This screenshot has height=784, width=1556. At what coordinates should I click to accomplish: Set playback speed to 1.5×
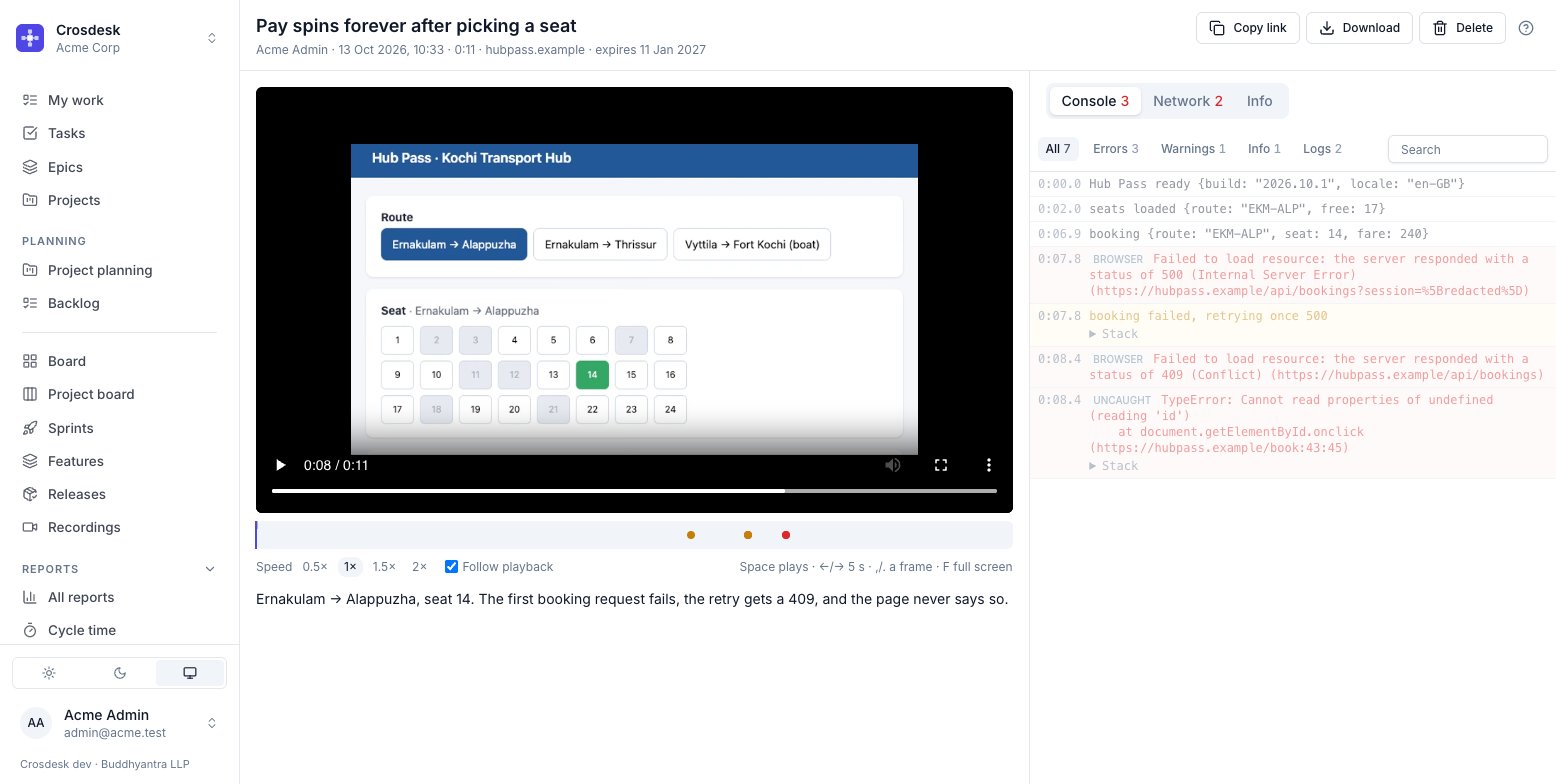tap(384, 567)
